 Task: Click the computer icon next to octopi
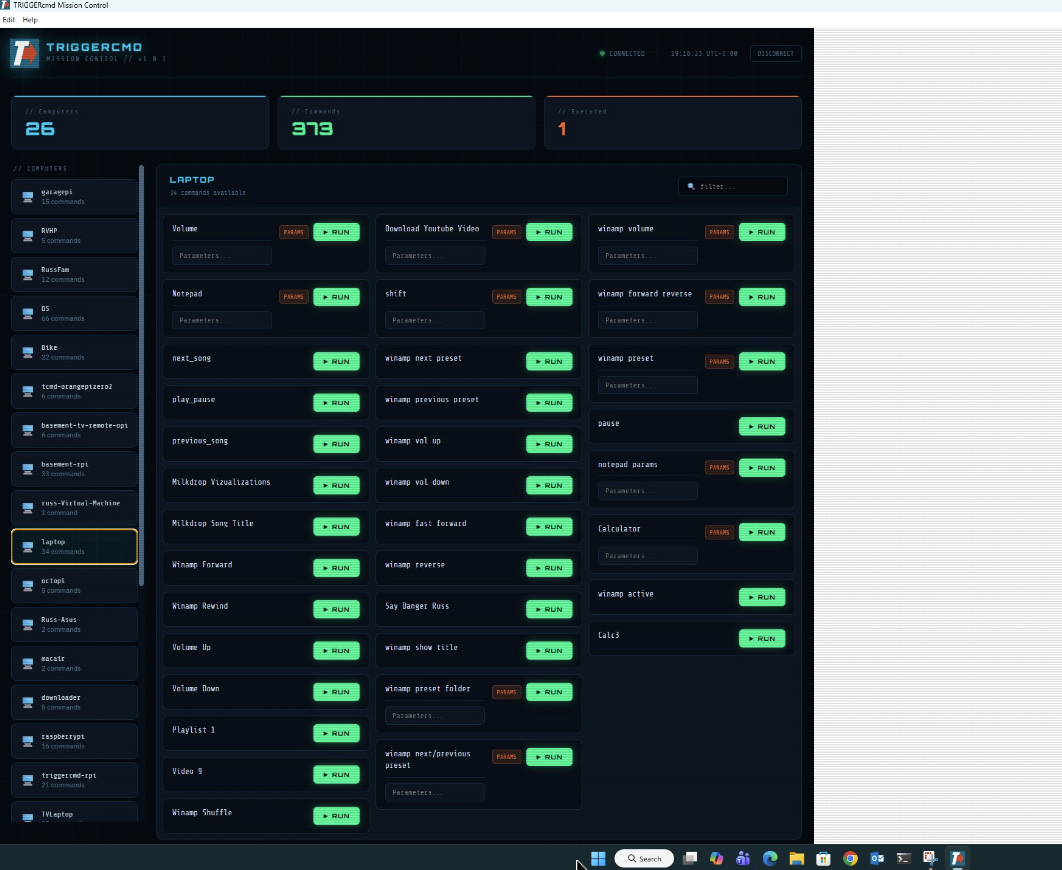point(28,586)
